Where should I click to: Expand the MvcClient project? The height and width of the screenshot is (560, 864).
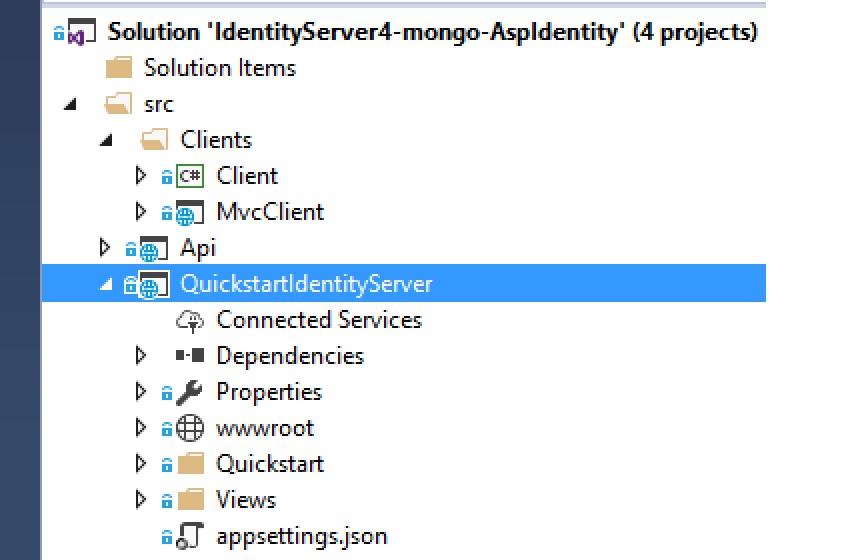(141, 212)
